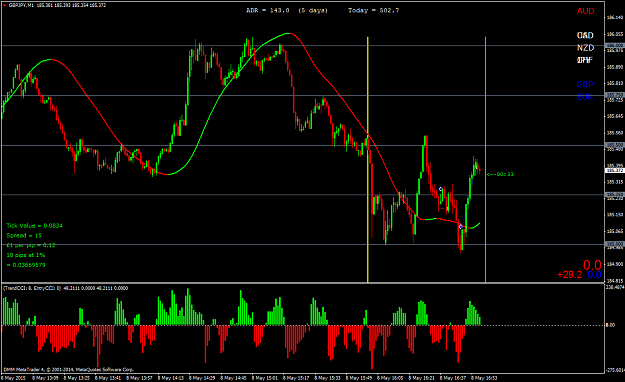Image resolution: width=625 pixels, height=382 pixels.
Task: Click the 8 May 15:49 time label
Action: tap(359, 378)
